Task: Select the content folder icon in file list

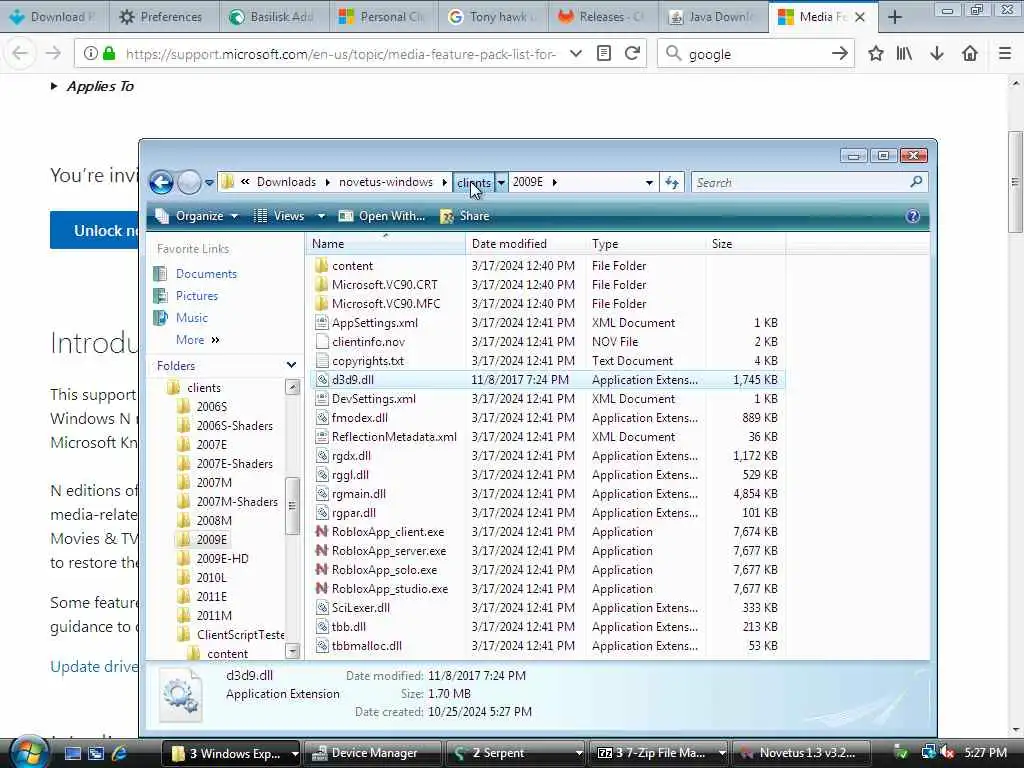Action: coord(321,266)
